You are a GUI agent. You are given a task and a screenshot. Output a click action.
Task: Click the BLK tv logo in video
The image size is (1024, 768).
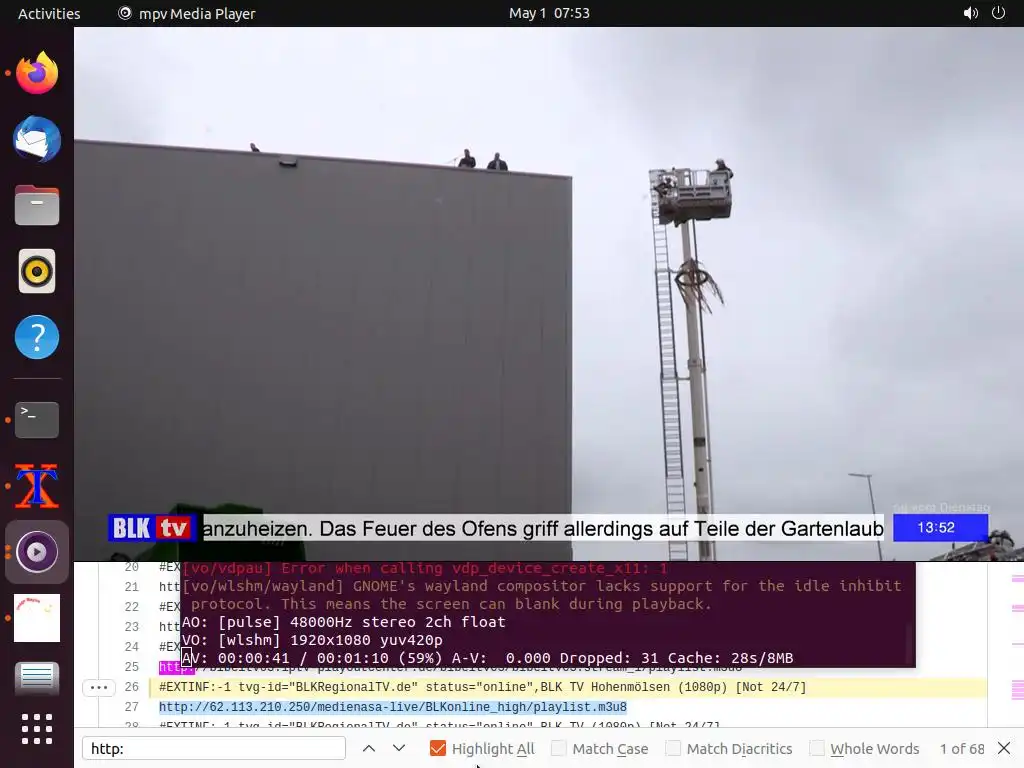click(x=152, y=528)
